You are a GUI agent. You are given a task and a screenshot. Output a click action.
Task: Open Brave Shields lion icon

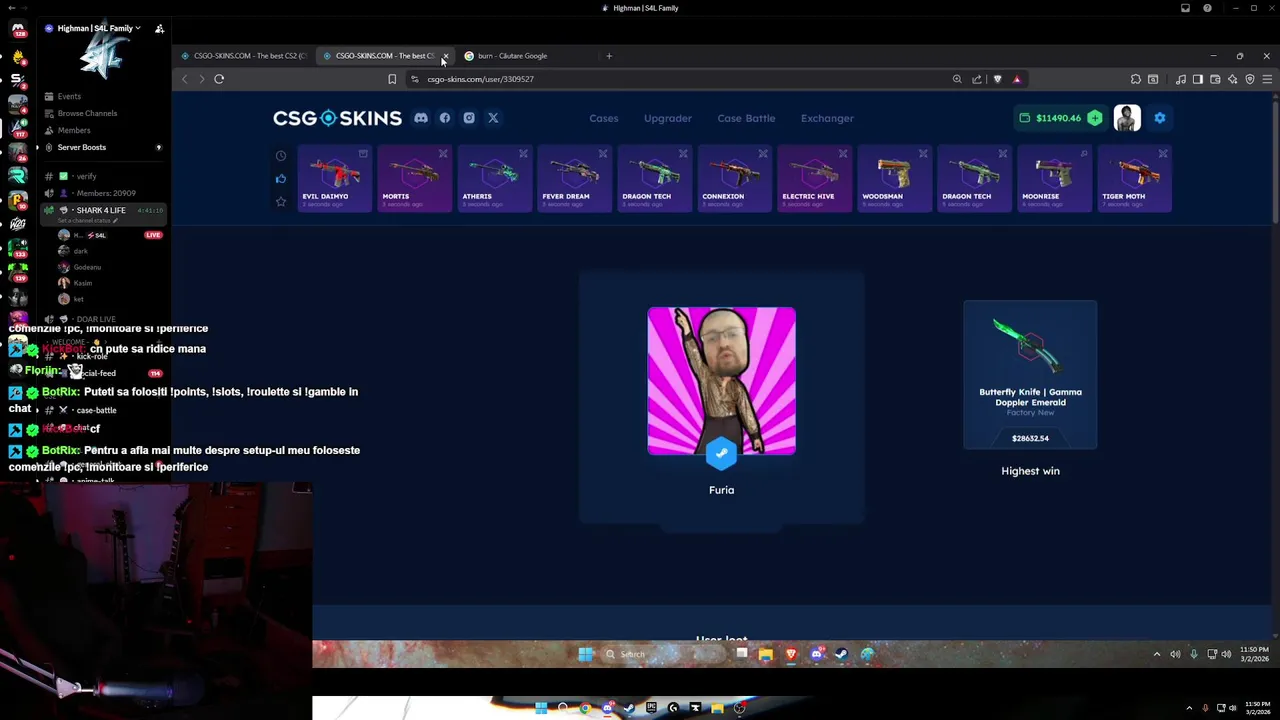[x=997, y=79]
